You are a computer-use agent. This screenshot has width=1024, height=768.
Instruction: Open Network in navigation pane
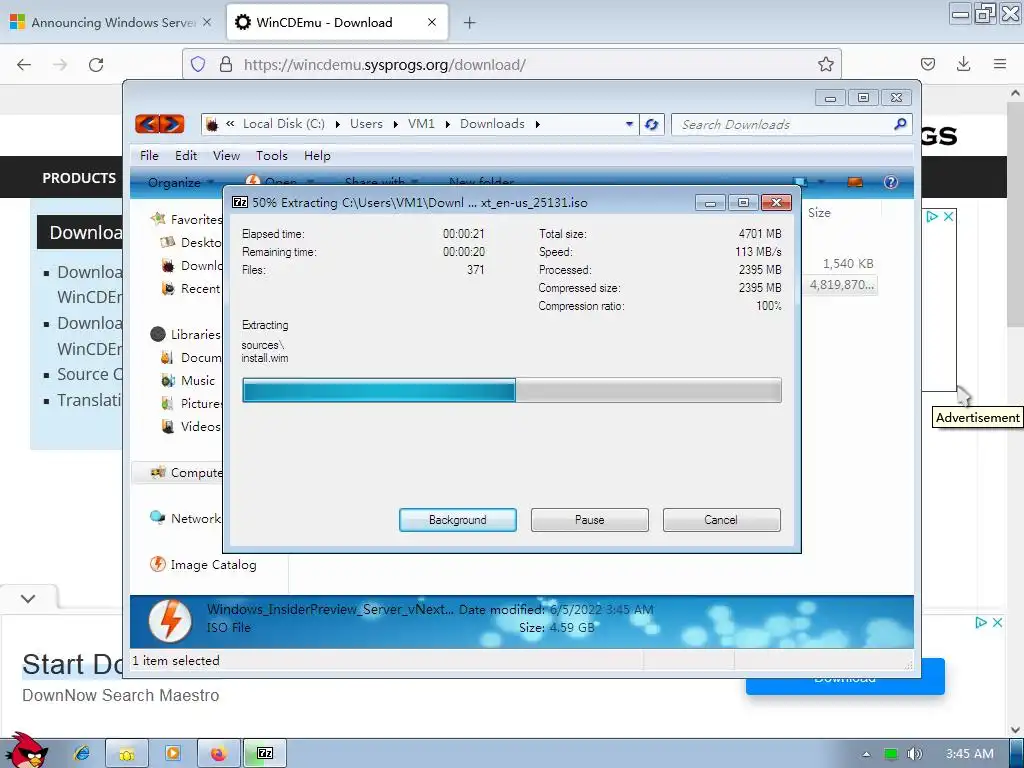pyautogui.click(x=196, y=519)
